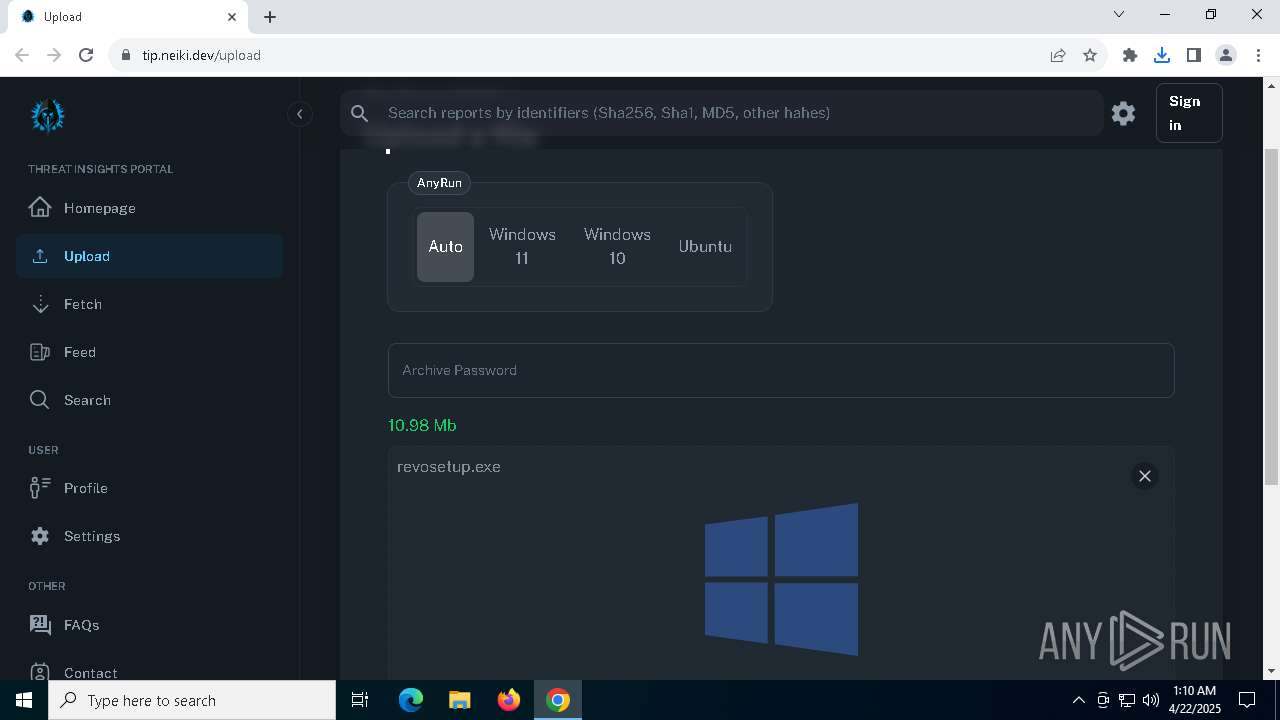Click the 10.98 Mb file size text

(x=422, y=425)
